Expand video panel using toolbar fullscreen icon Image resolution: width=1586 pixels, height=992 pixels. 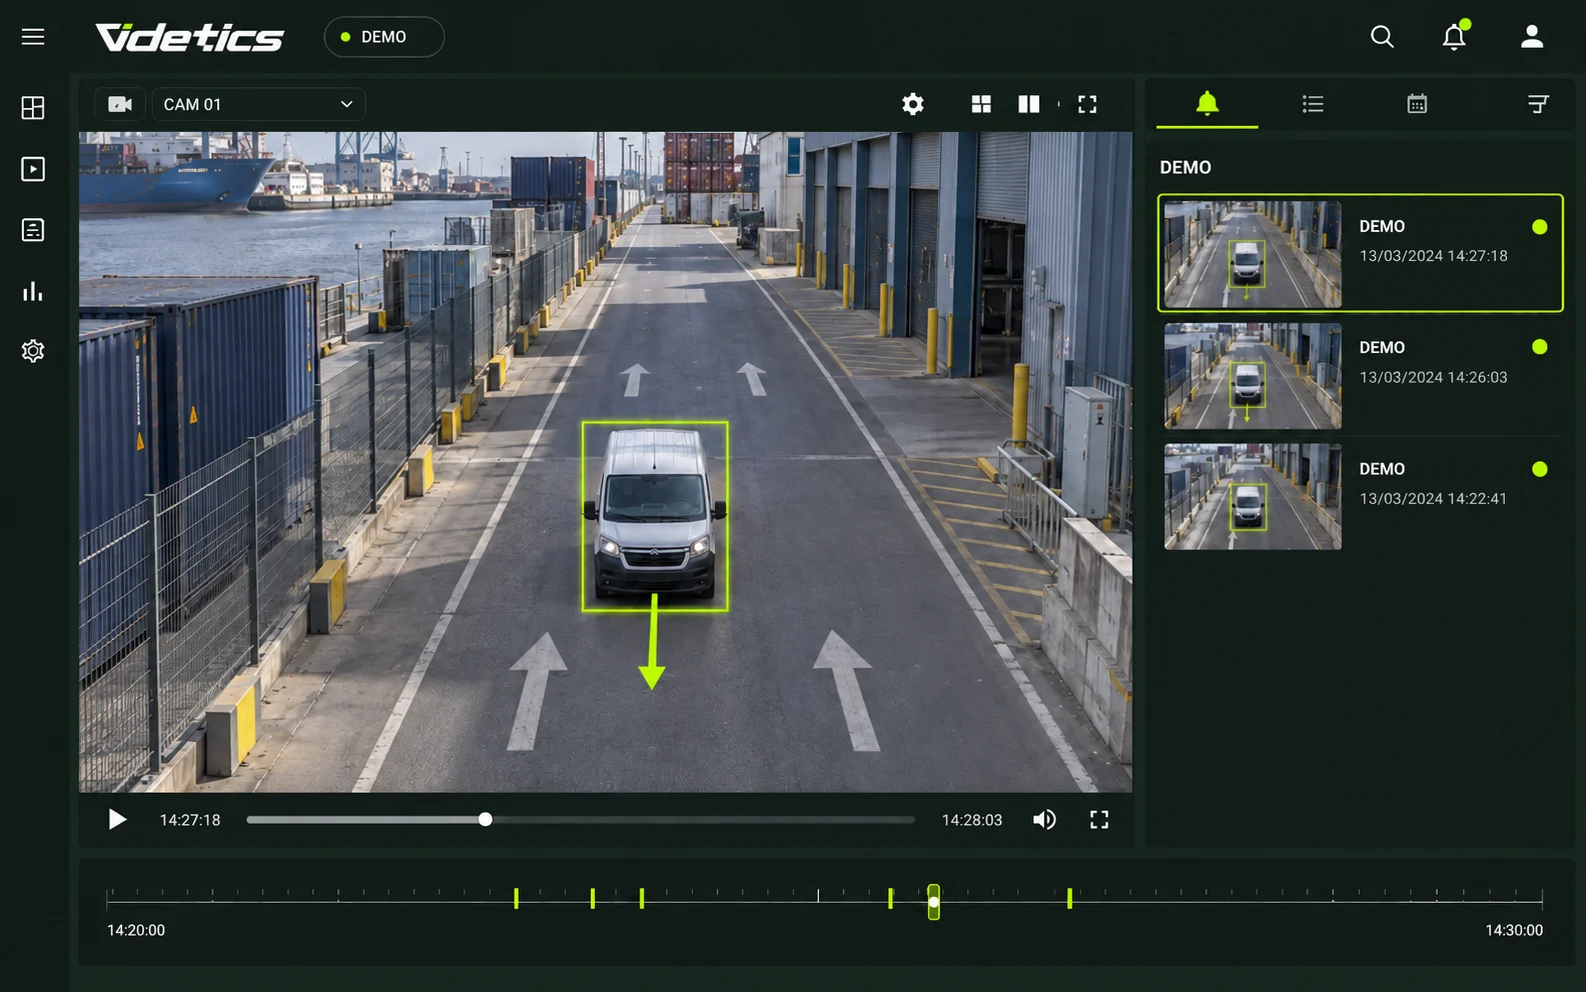point(1087,104)
